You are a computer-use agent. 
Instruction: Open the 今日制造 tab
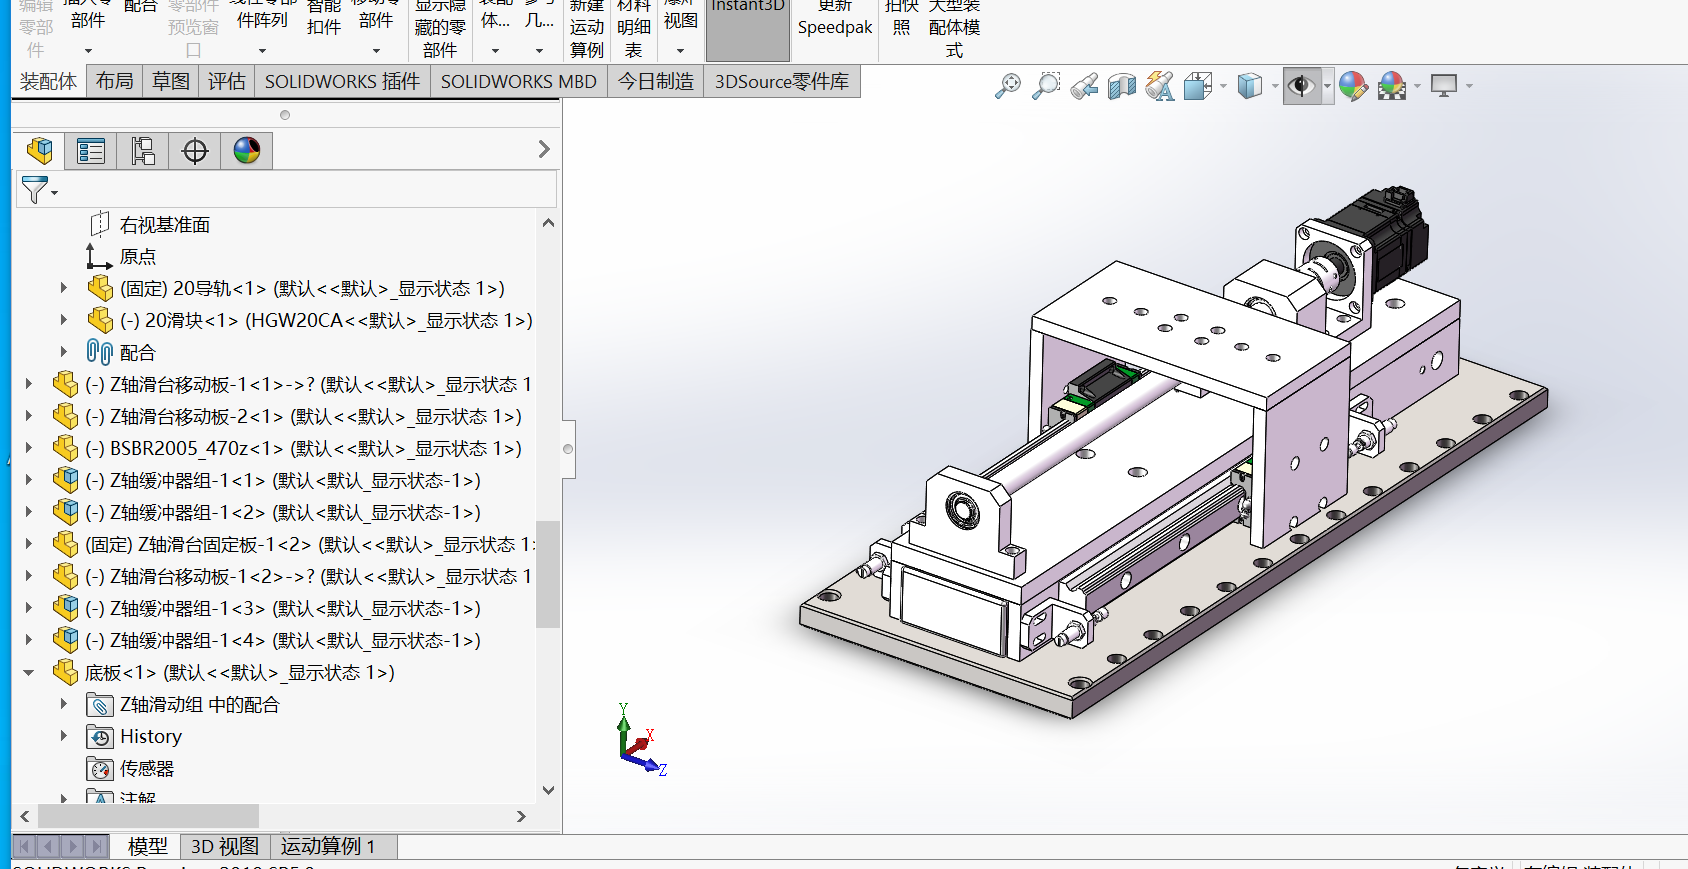pyautogui.click(x=656, y=81)
